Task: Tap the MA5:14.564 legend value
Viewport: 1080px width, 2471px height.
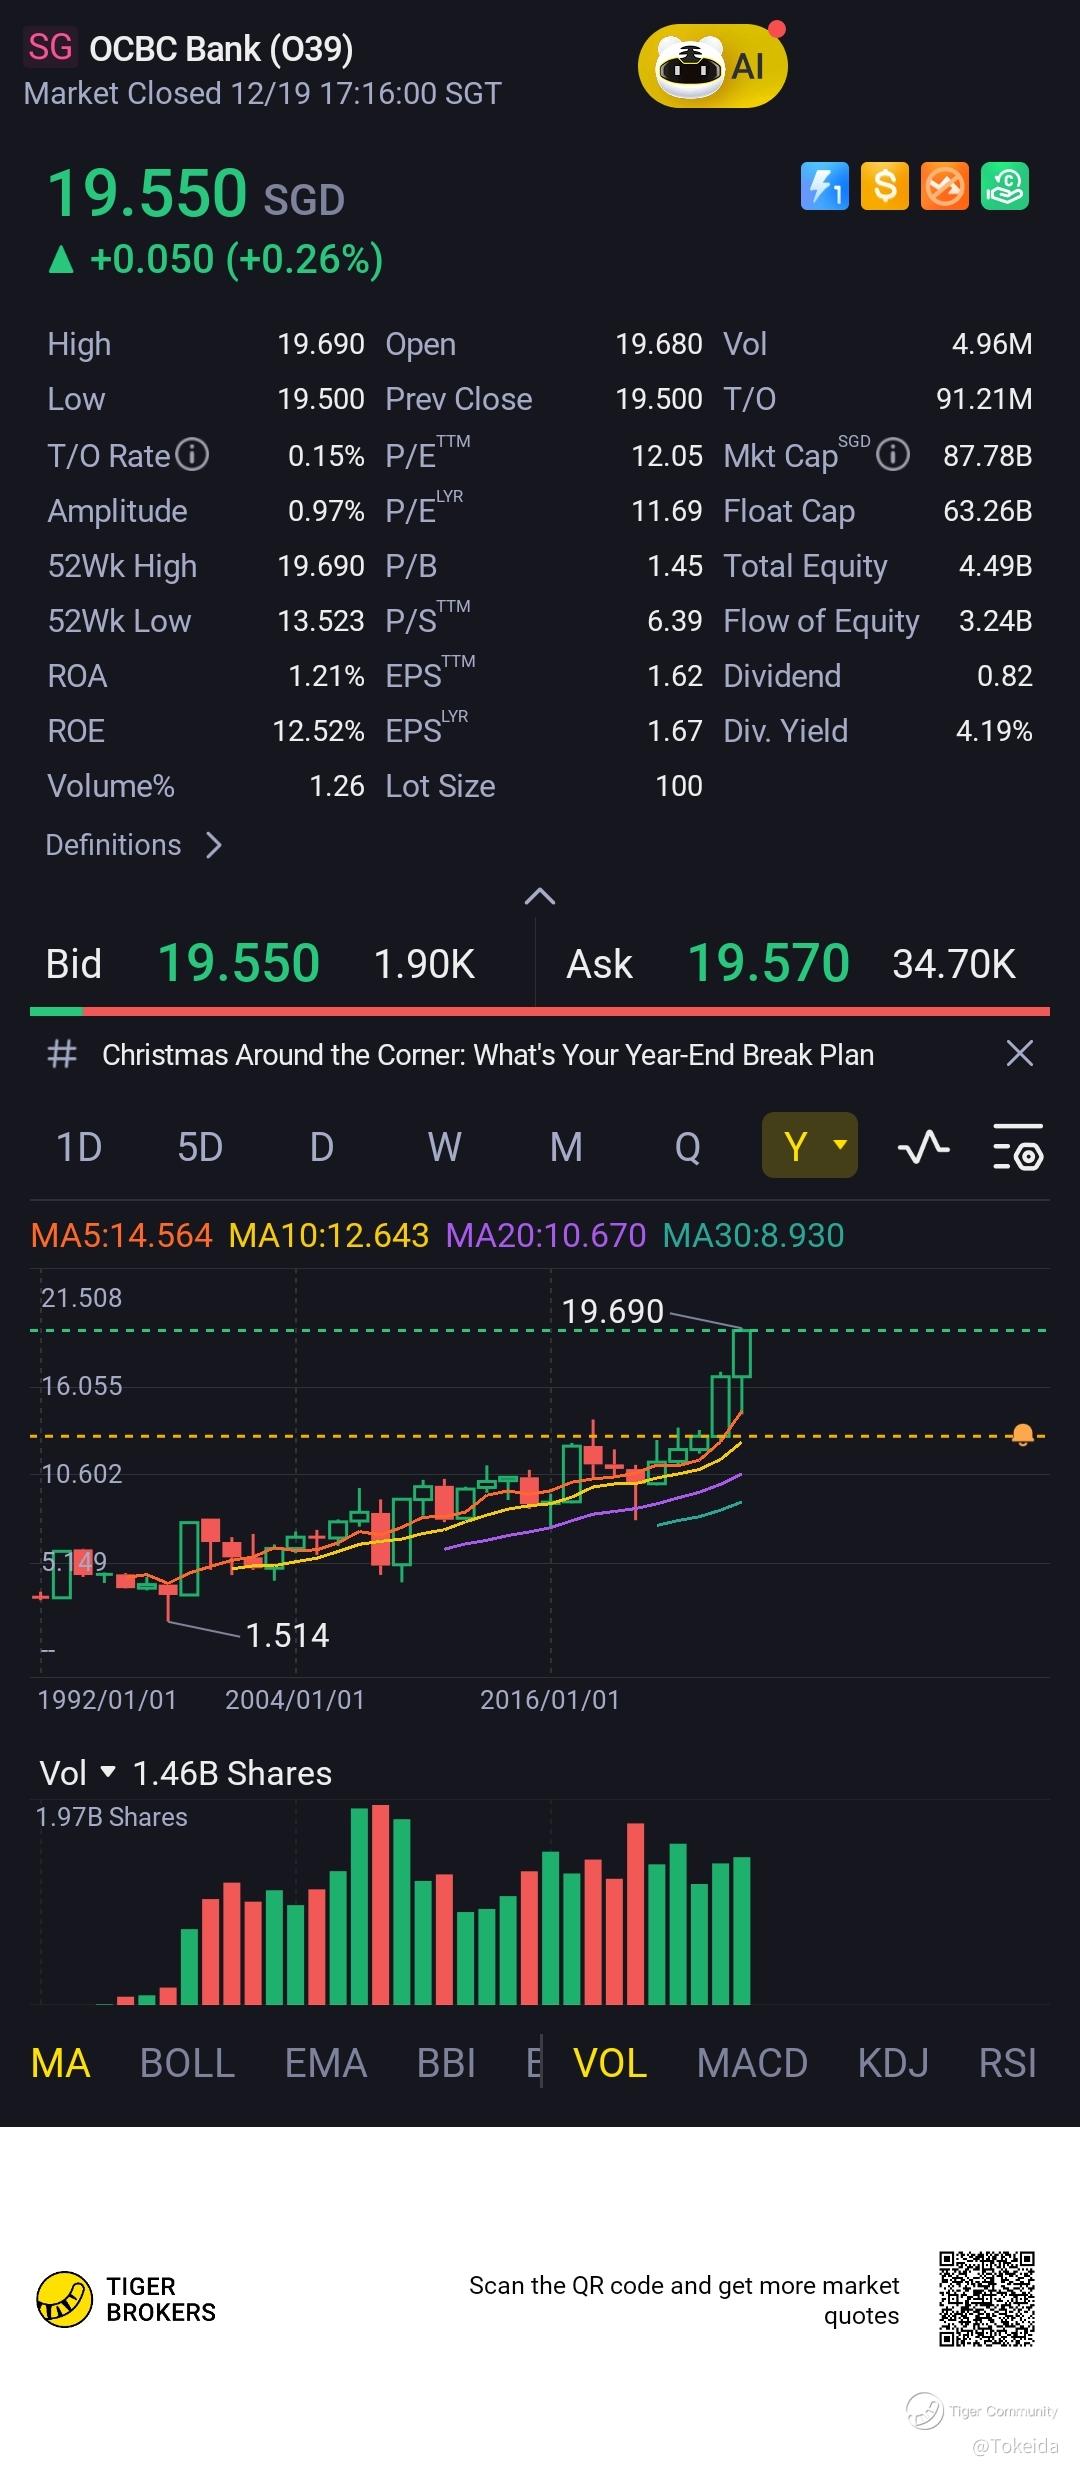Action: 122,1235
